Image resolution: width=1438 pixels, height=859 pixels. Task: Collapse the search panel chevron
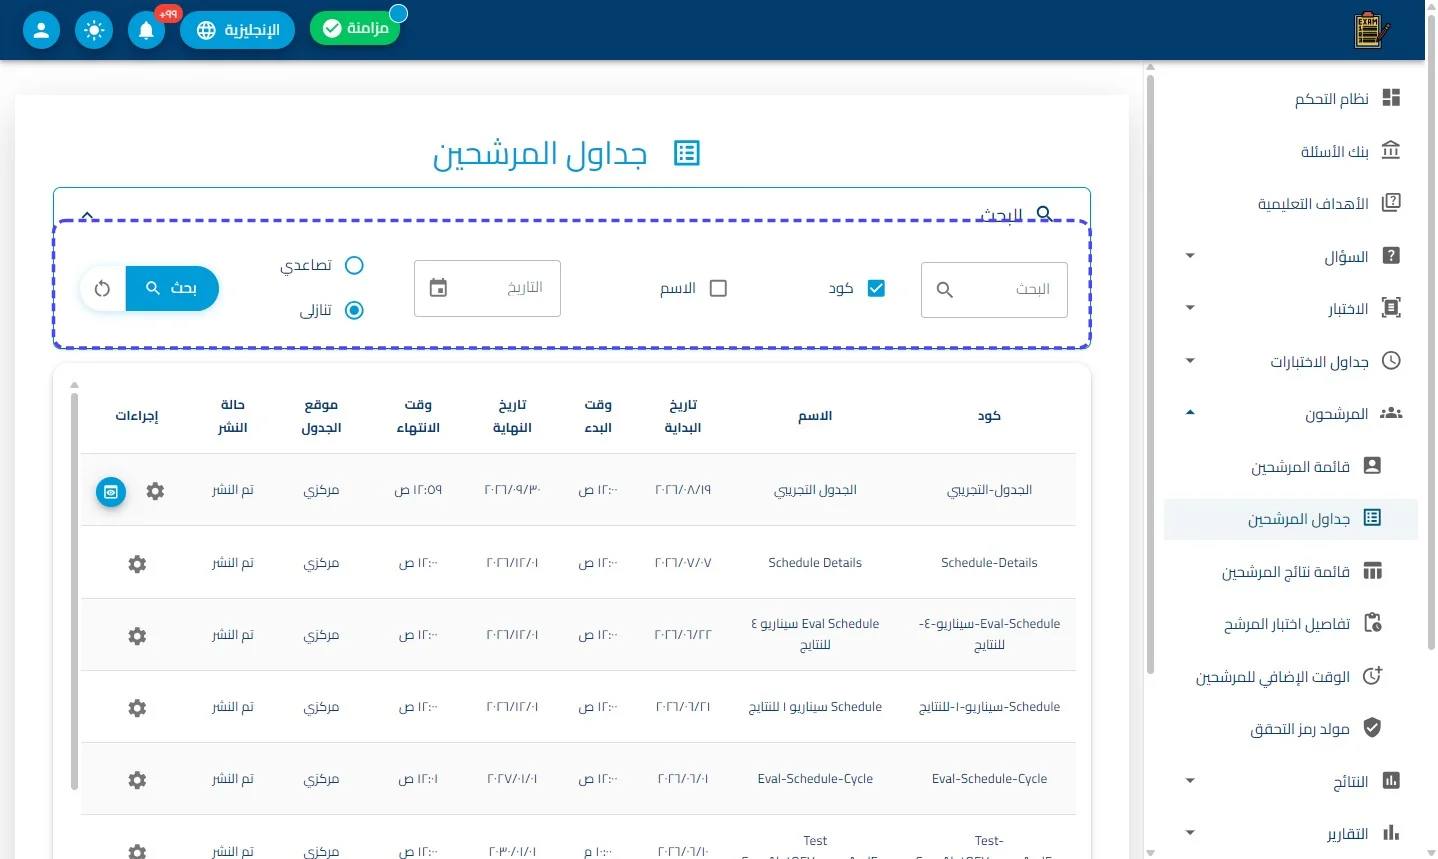(x=87, y=214)
